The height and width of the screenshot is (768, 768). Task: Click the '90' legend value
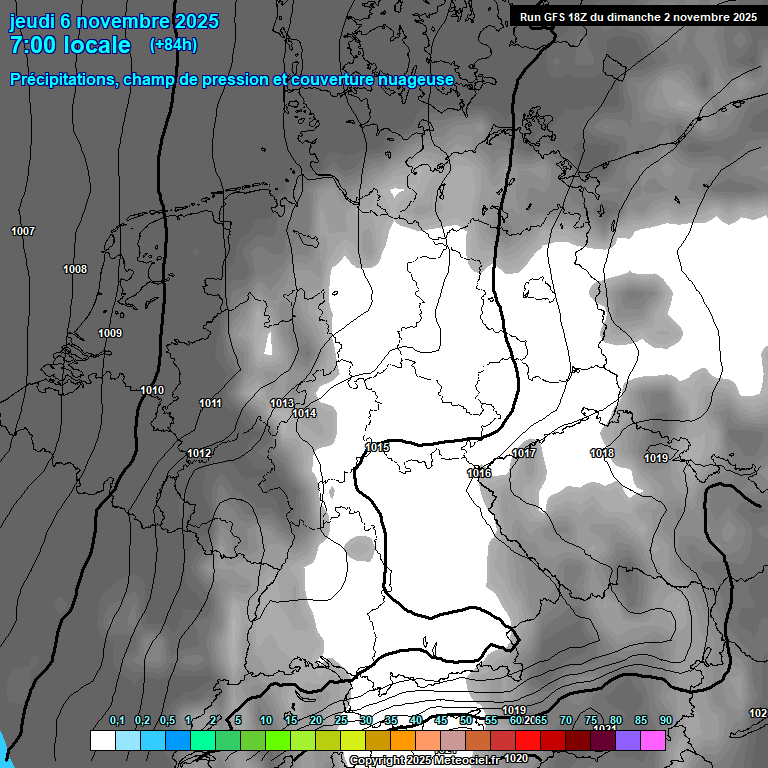(x=666, y=720)
